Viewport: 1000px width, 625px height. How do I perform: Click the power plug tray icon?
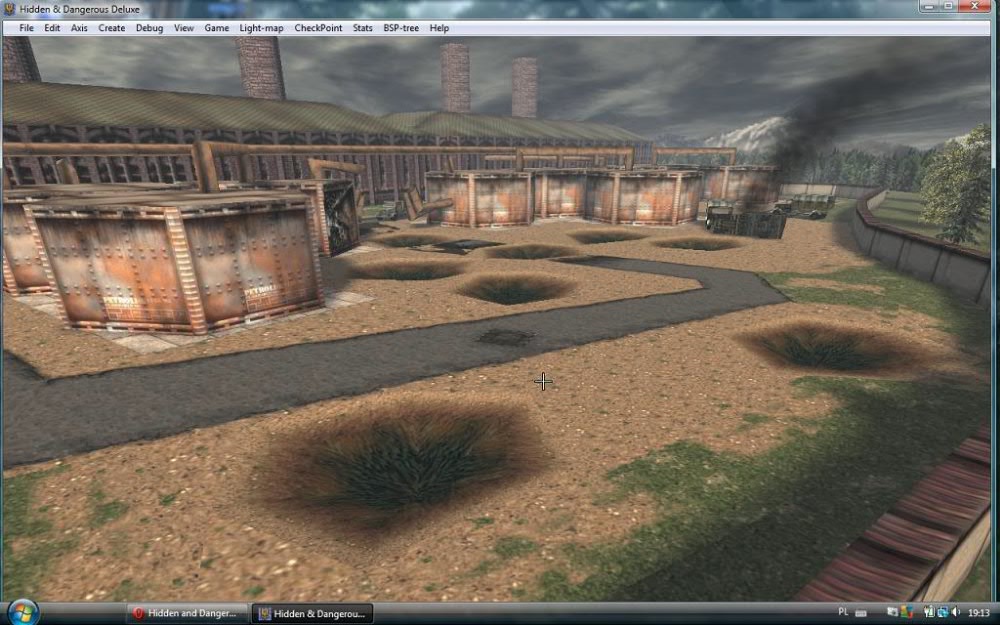click(x=929, y=612)
